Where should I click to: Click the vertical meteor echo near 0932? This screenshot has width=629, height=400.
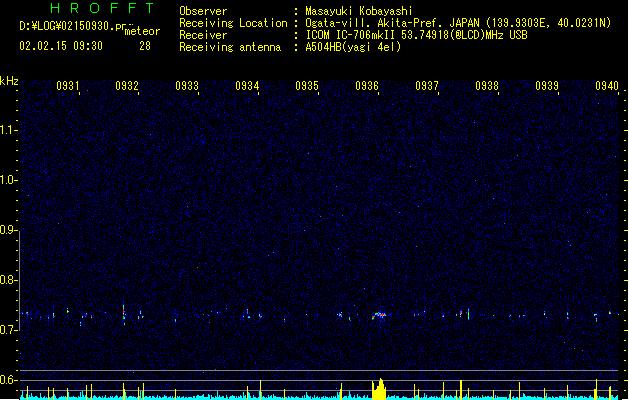tap(124, 315)
